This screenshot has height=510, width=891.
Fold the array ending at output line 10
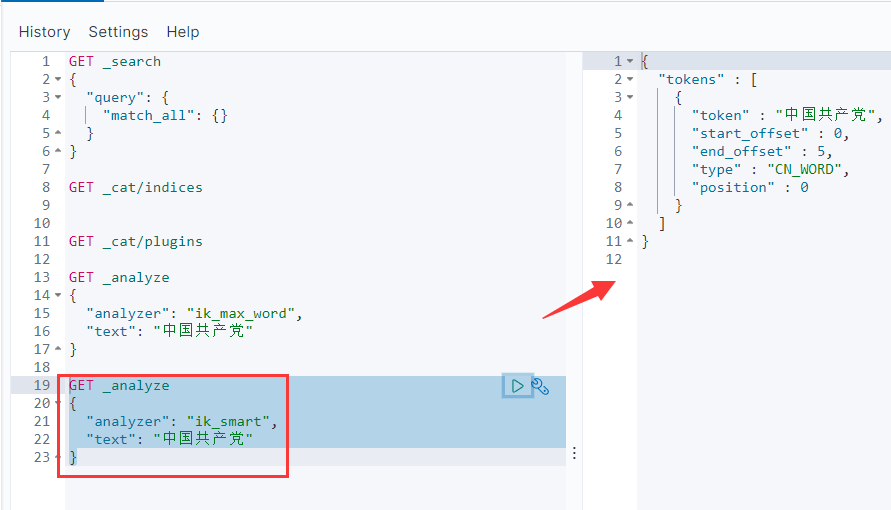pyautogui.click(x=630, y=223)
